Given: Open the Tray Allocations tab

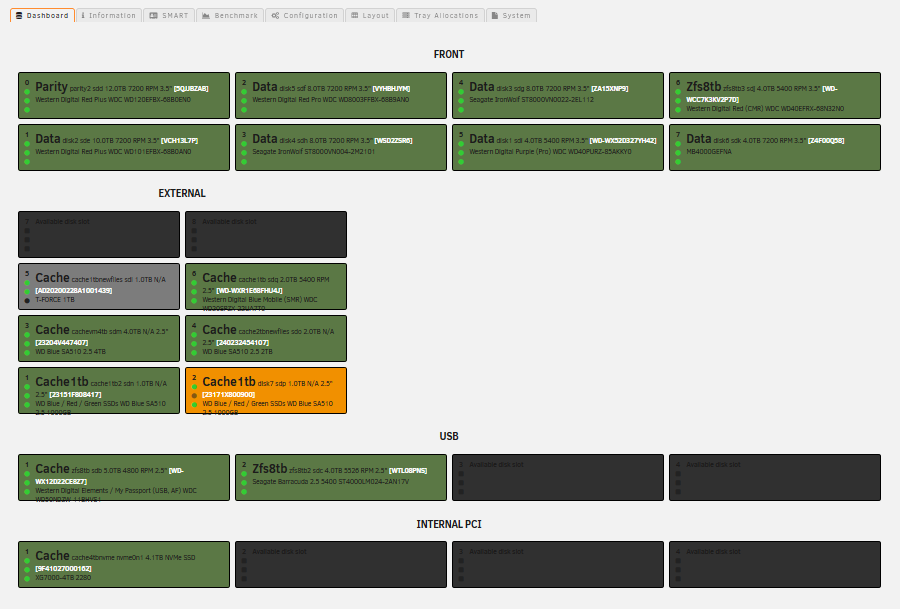Looking at the screenshot, I should coord(440,15).
